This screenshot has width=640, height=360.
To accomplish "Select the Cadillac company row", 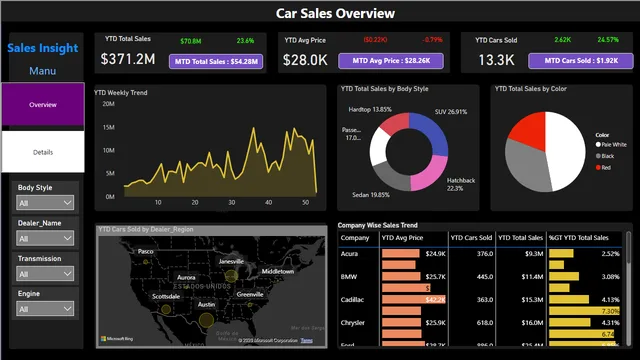I will (480, 299).
